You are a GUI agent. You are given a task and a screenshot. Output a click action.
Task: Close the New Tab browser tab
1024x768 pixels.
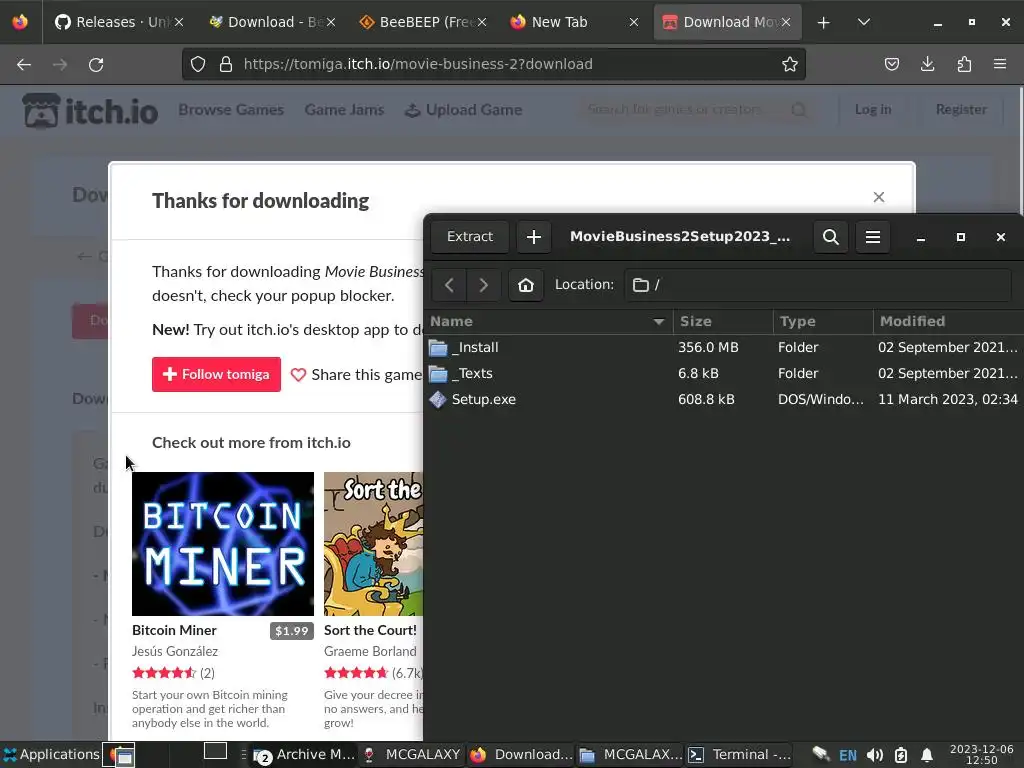pyautogui.click(x=633, y=22)
